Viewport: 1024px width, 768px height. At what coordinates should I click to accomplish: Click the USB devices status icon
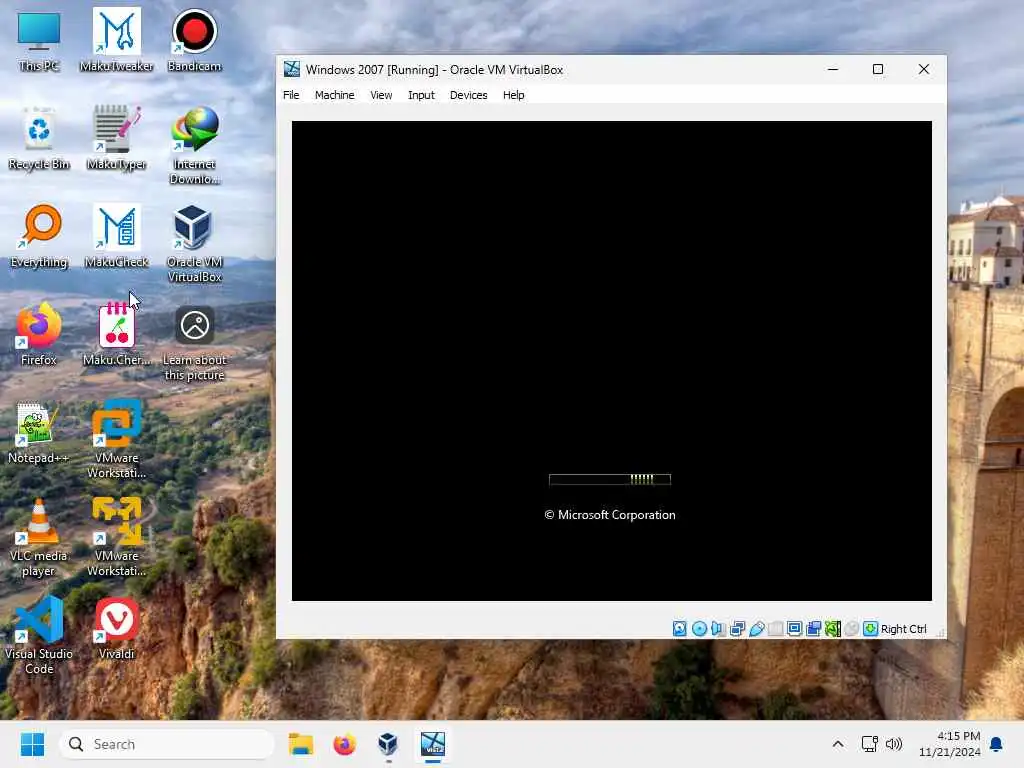[x=756, y=629]
